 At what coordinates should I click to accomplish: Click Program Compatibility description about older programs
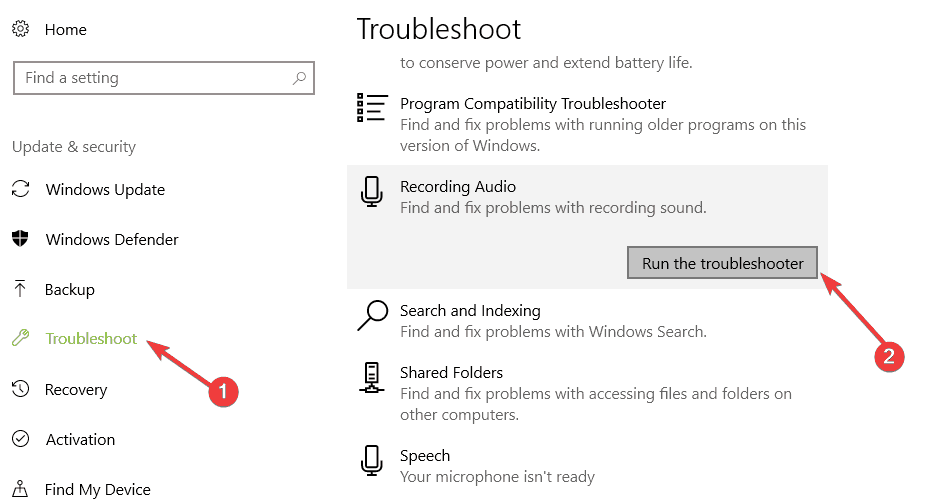point(603,135)
